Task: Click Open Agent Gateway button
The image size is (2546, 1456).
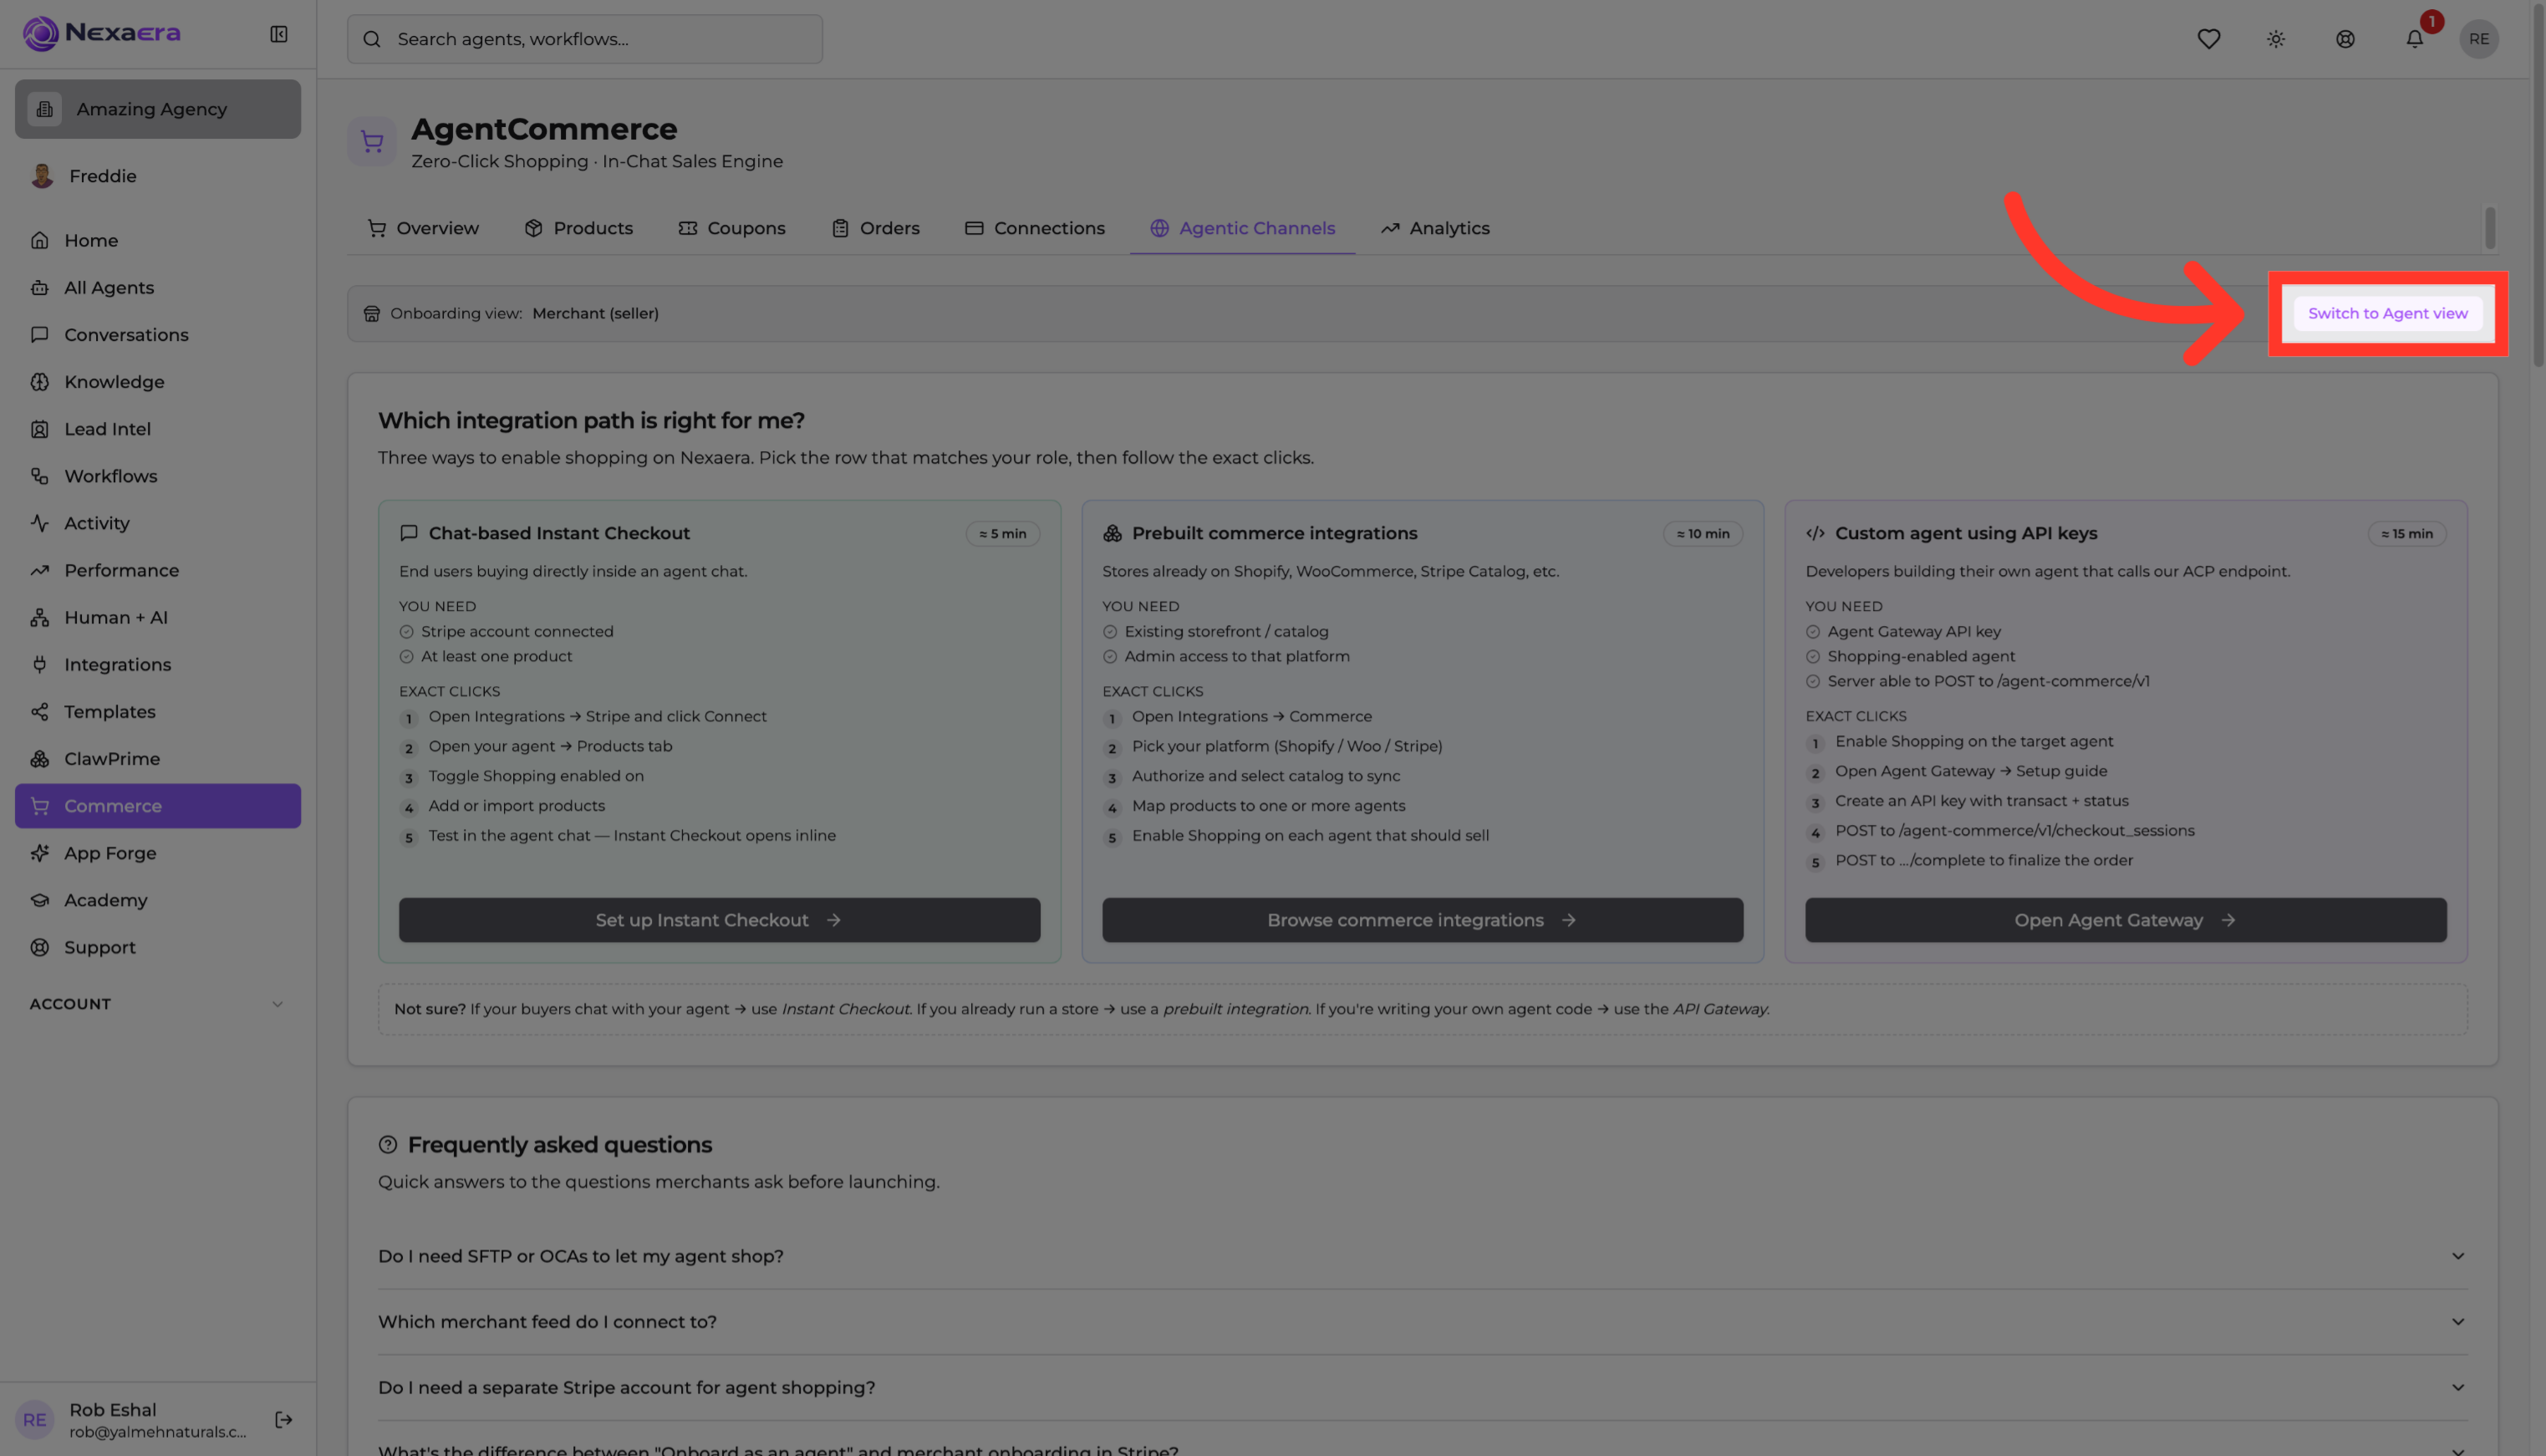Action: [2125, 920]
